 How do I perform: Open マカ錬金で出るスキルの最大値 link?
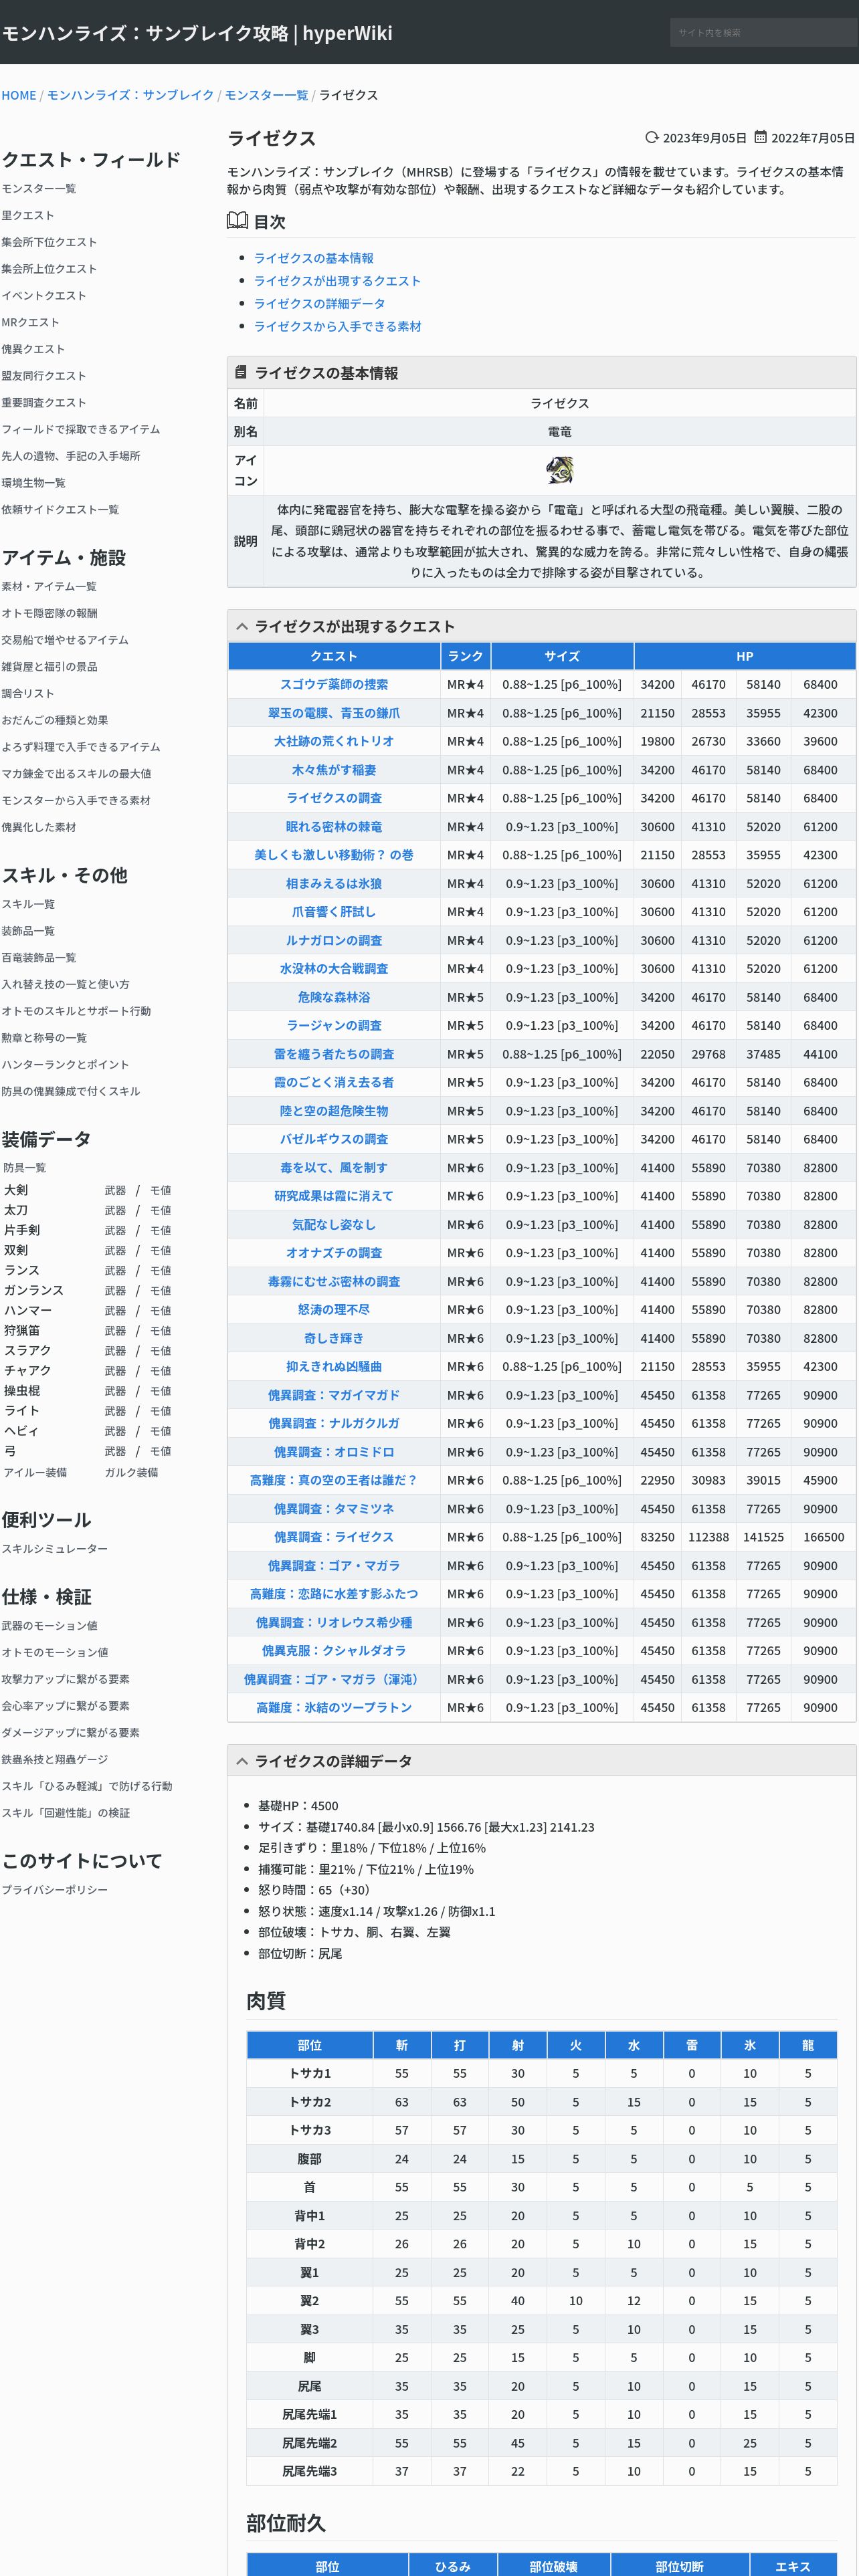coord(76,774)
